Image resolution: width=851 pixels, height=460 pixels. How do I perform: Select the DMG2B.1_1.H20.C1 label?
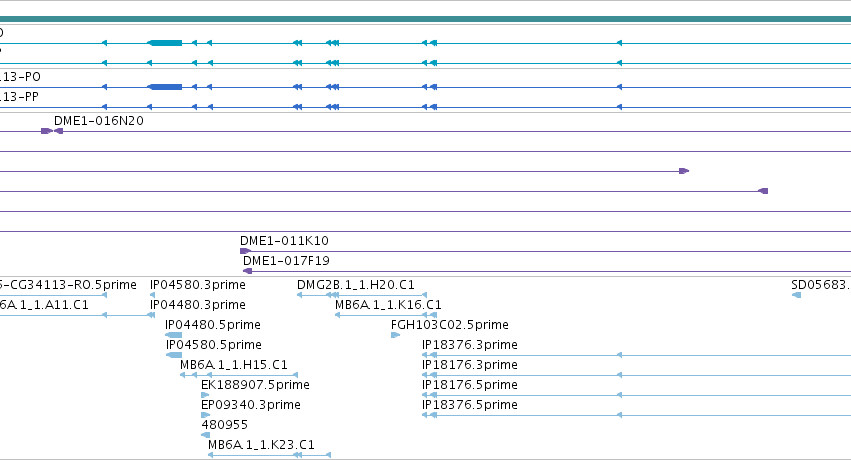(x=355, y=285)
